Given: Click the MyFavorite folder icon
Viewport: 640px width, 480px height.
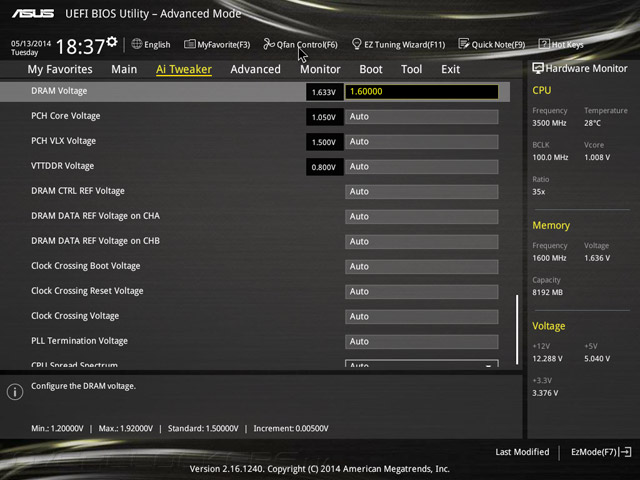Looking at the screenshot, I should click(189, 44).
